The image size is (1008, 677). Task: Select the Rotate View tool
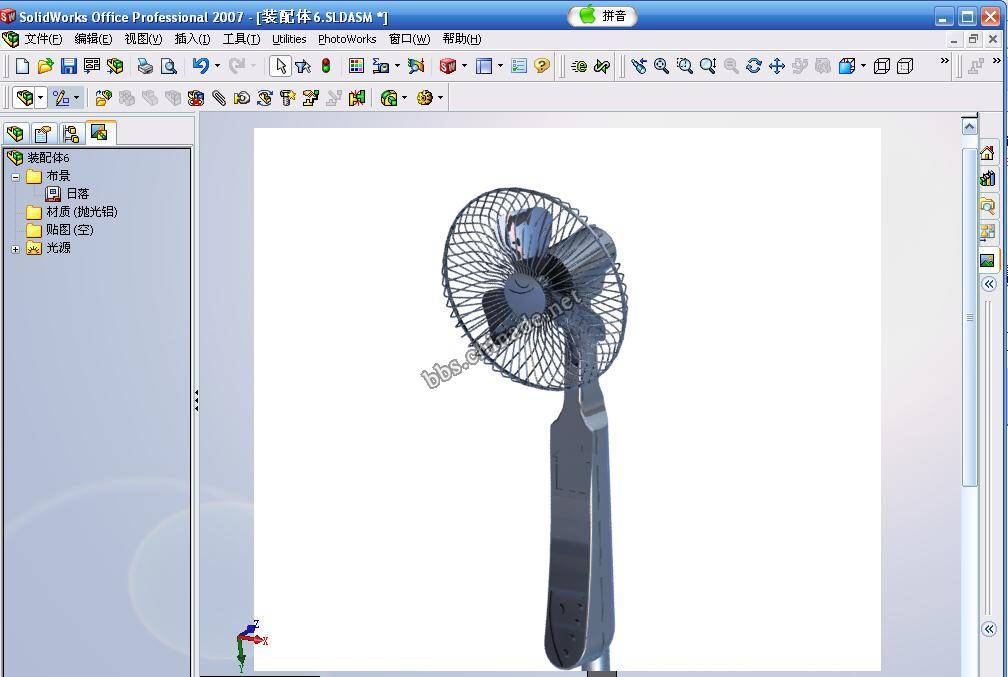coord(754,66)
